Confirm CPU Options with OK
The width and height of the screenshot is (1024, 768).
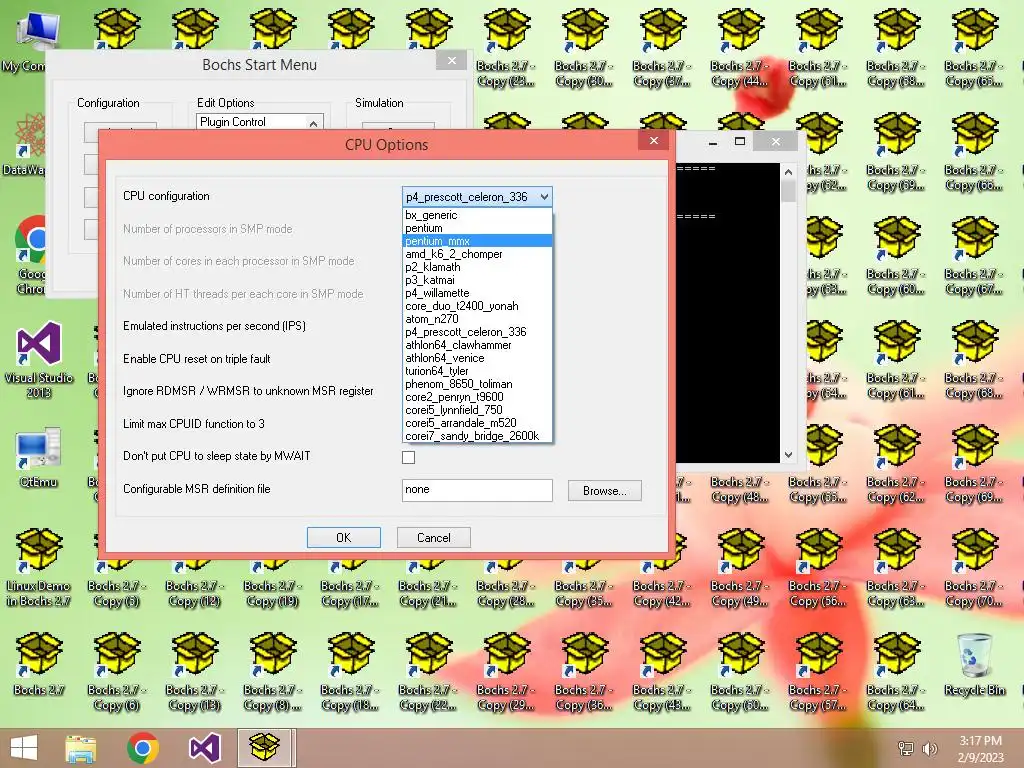344,537
